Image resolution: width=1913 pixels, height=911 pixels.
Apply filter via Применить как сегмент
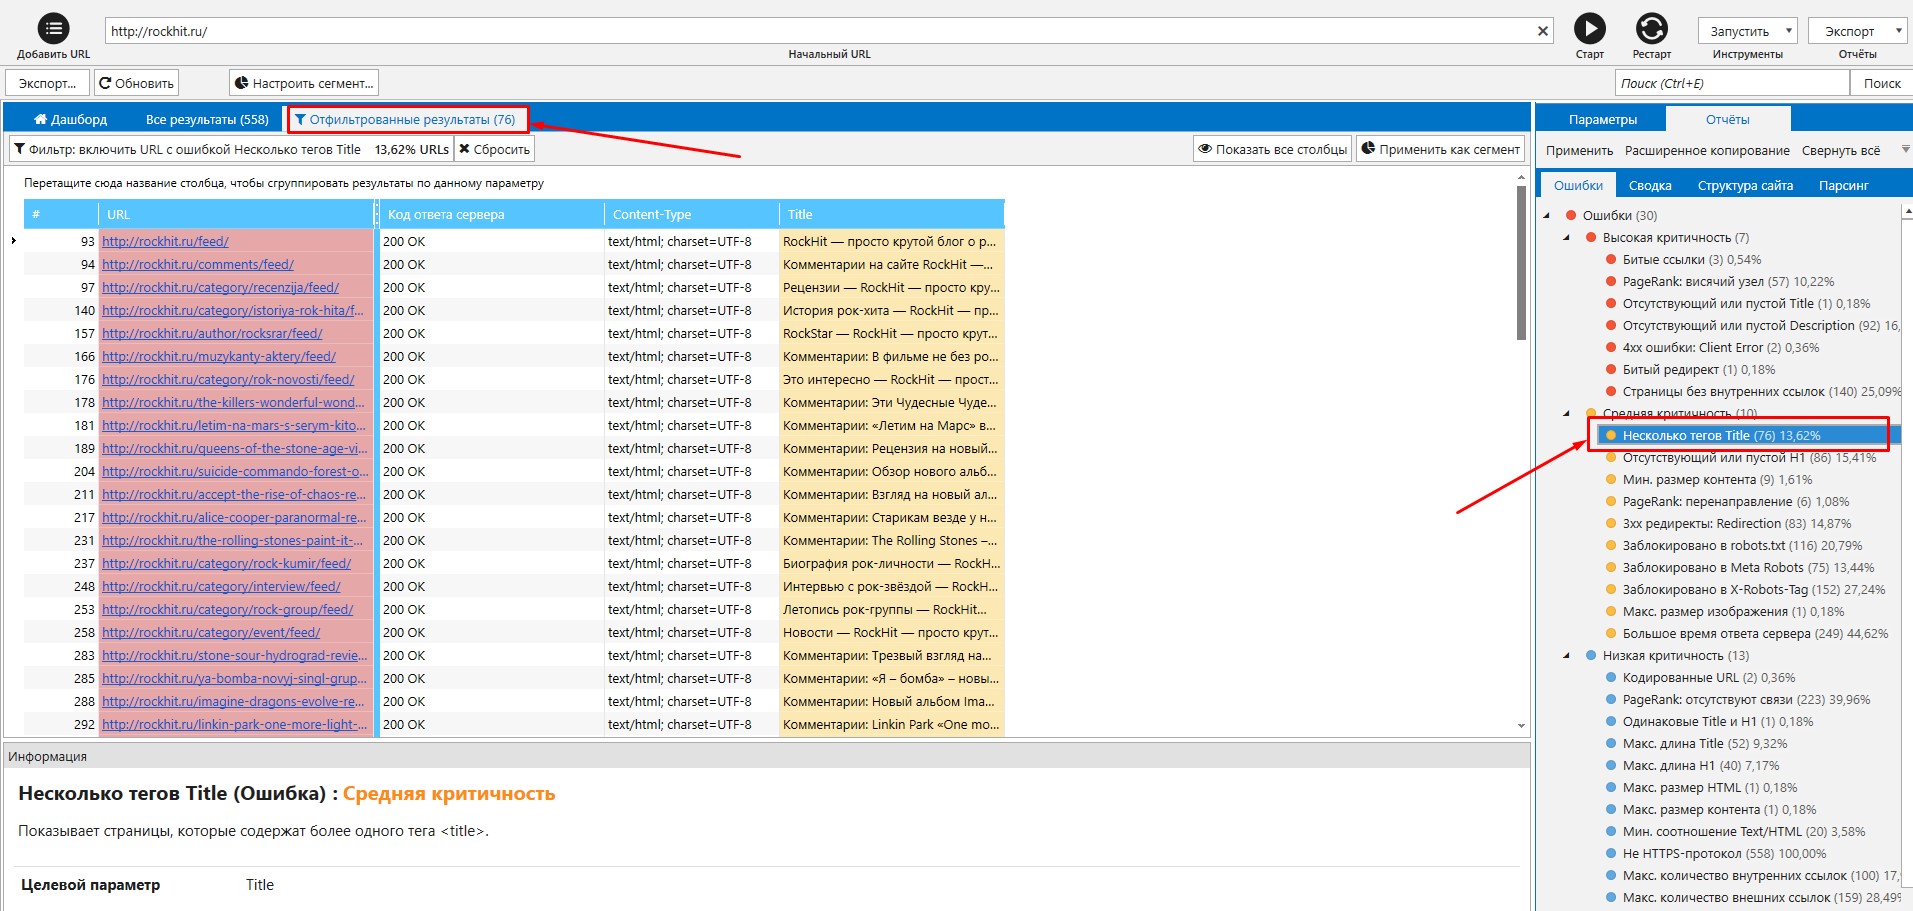(1440, 149)
